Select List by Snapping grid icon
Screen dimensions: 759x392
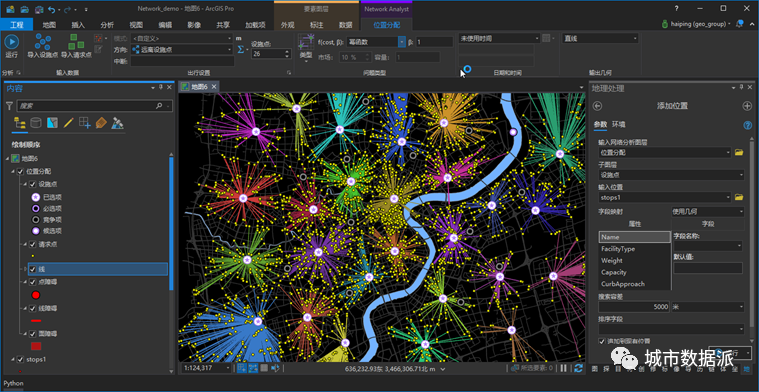point(85,122)
